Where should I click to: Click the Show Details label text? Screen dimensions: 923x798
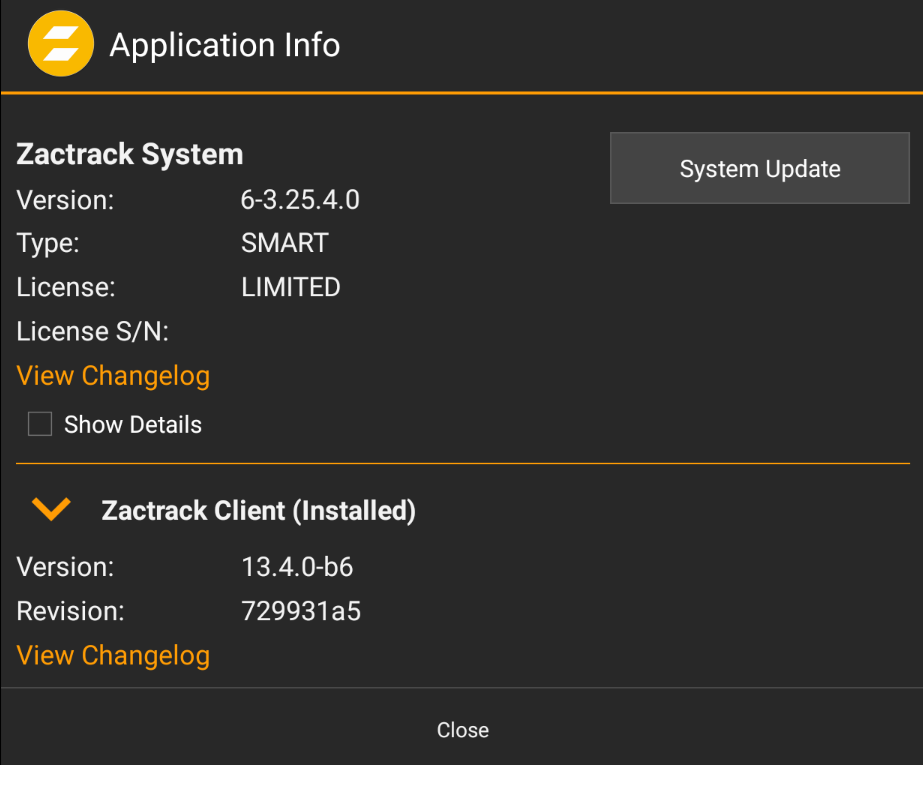pyautogui.click(x=133, y=424)
